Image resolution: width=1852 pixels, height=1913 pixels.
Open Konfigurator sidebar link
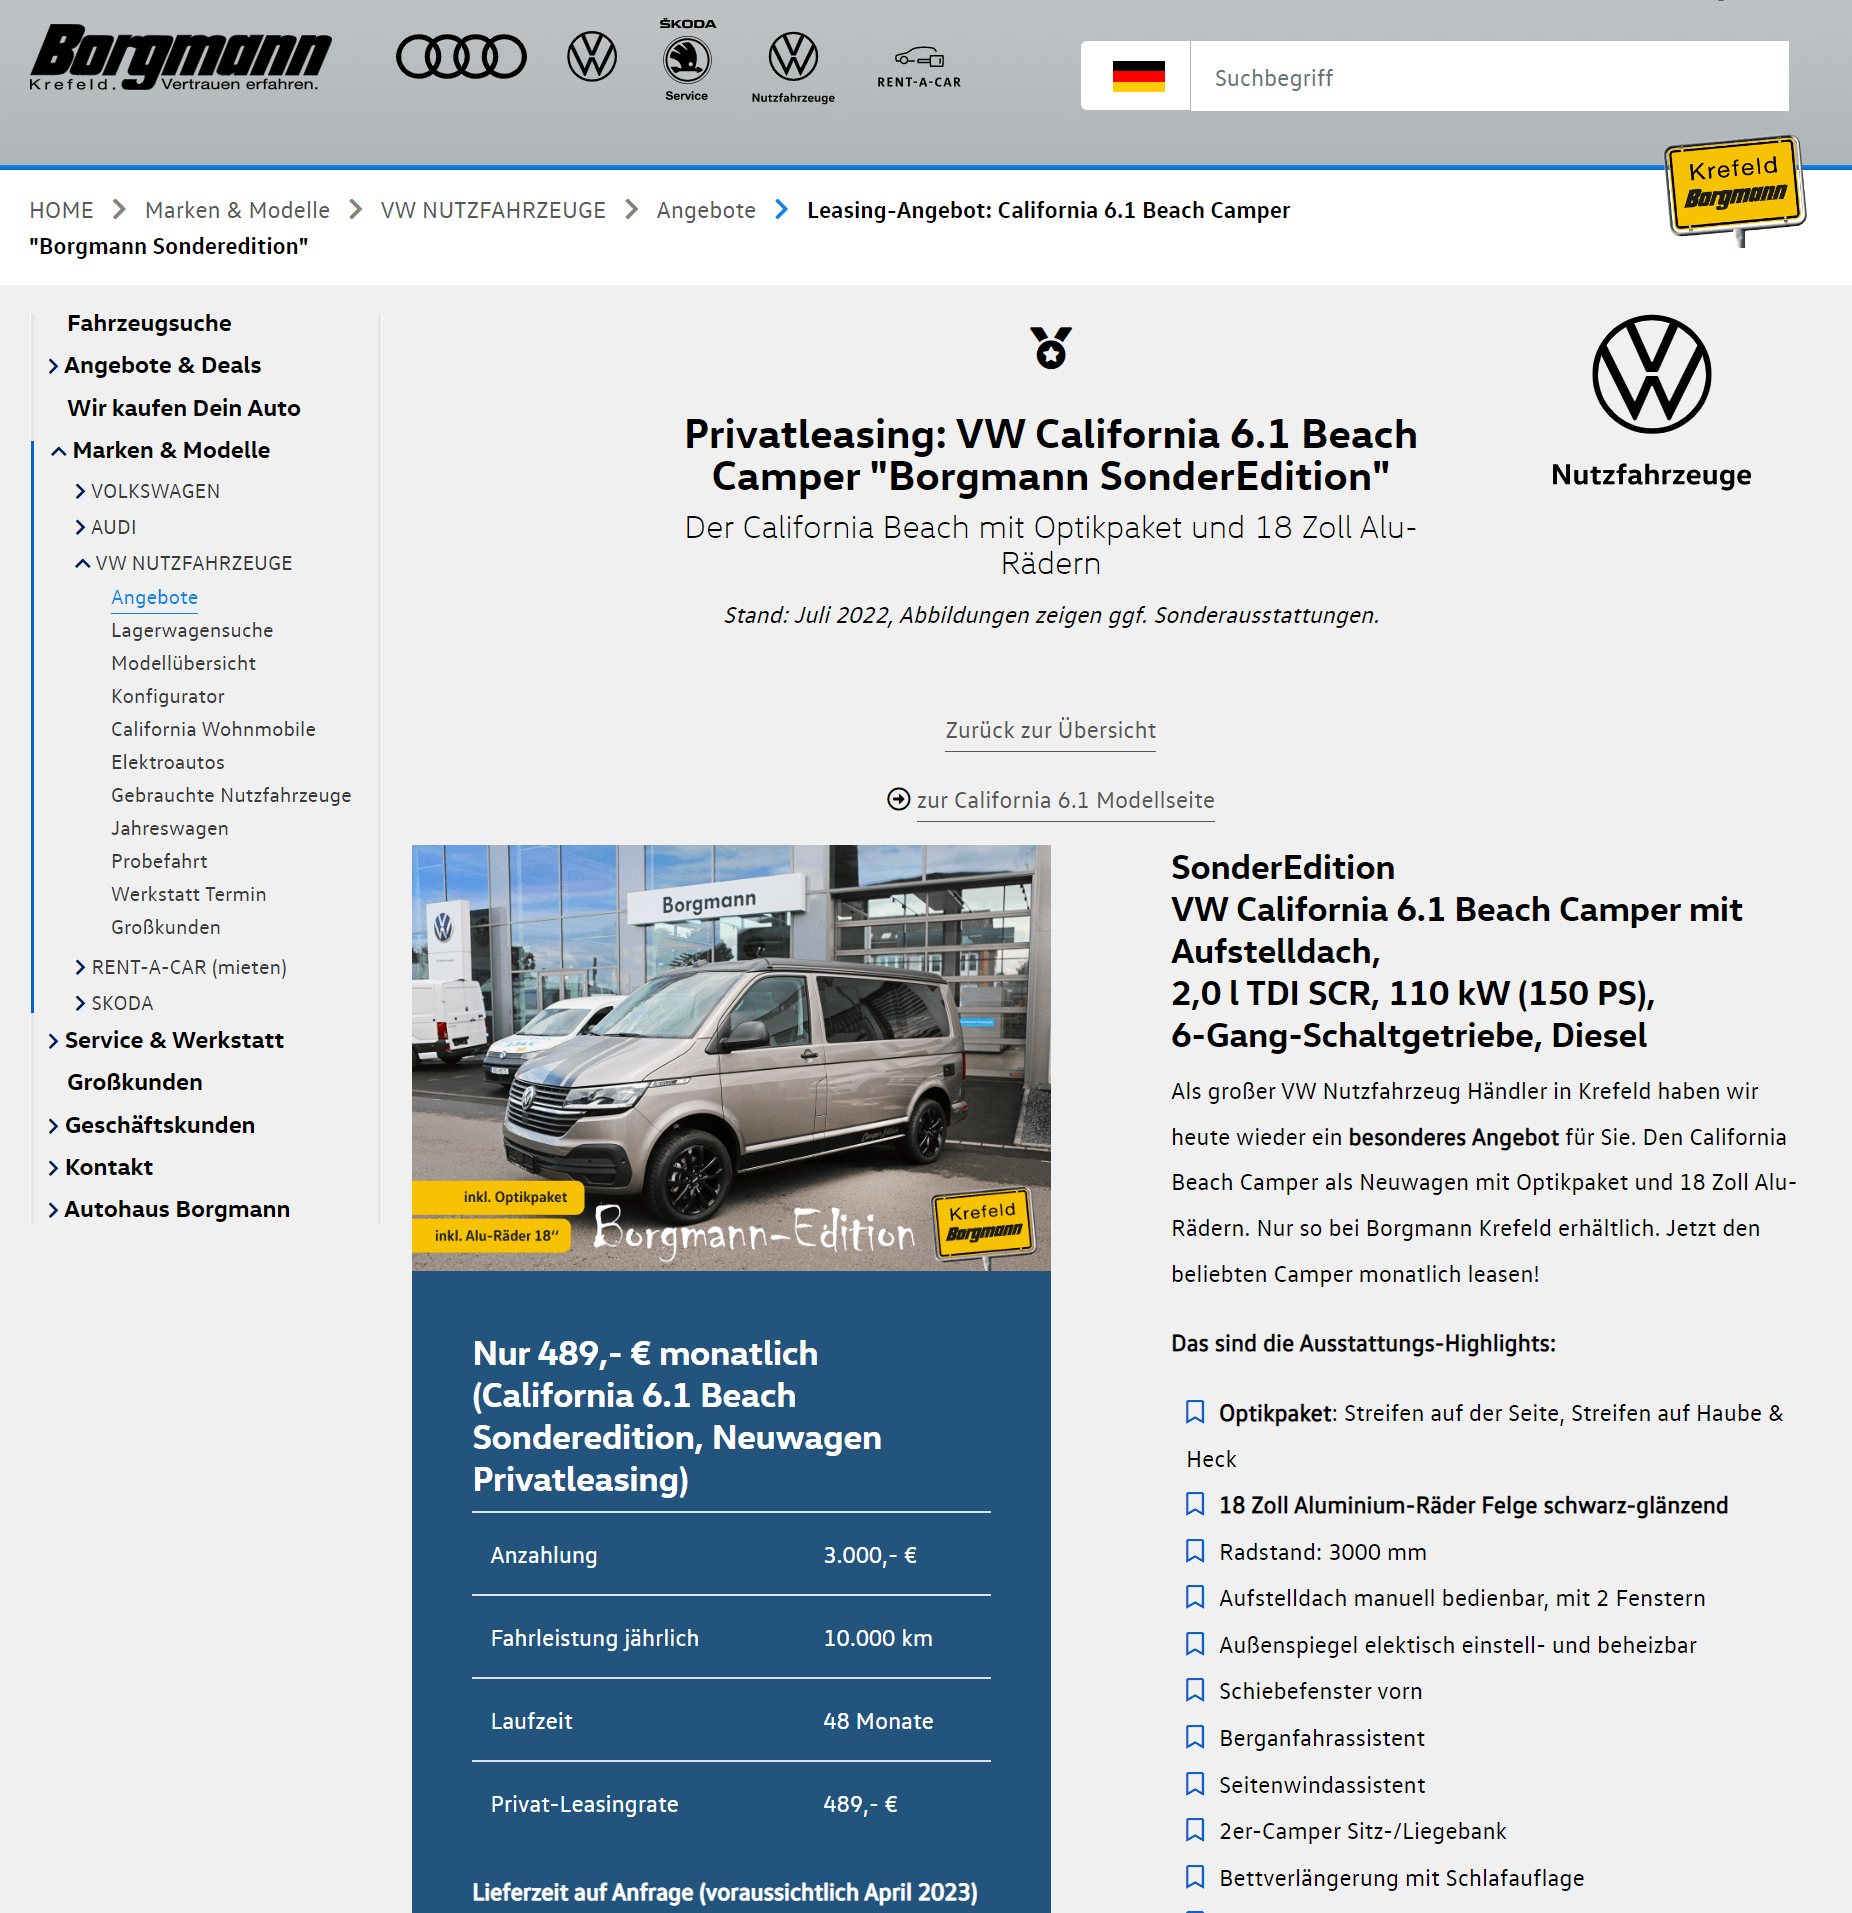coord(168,696)
